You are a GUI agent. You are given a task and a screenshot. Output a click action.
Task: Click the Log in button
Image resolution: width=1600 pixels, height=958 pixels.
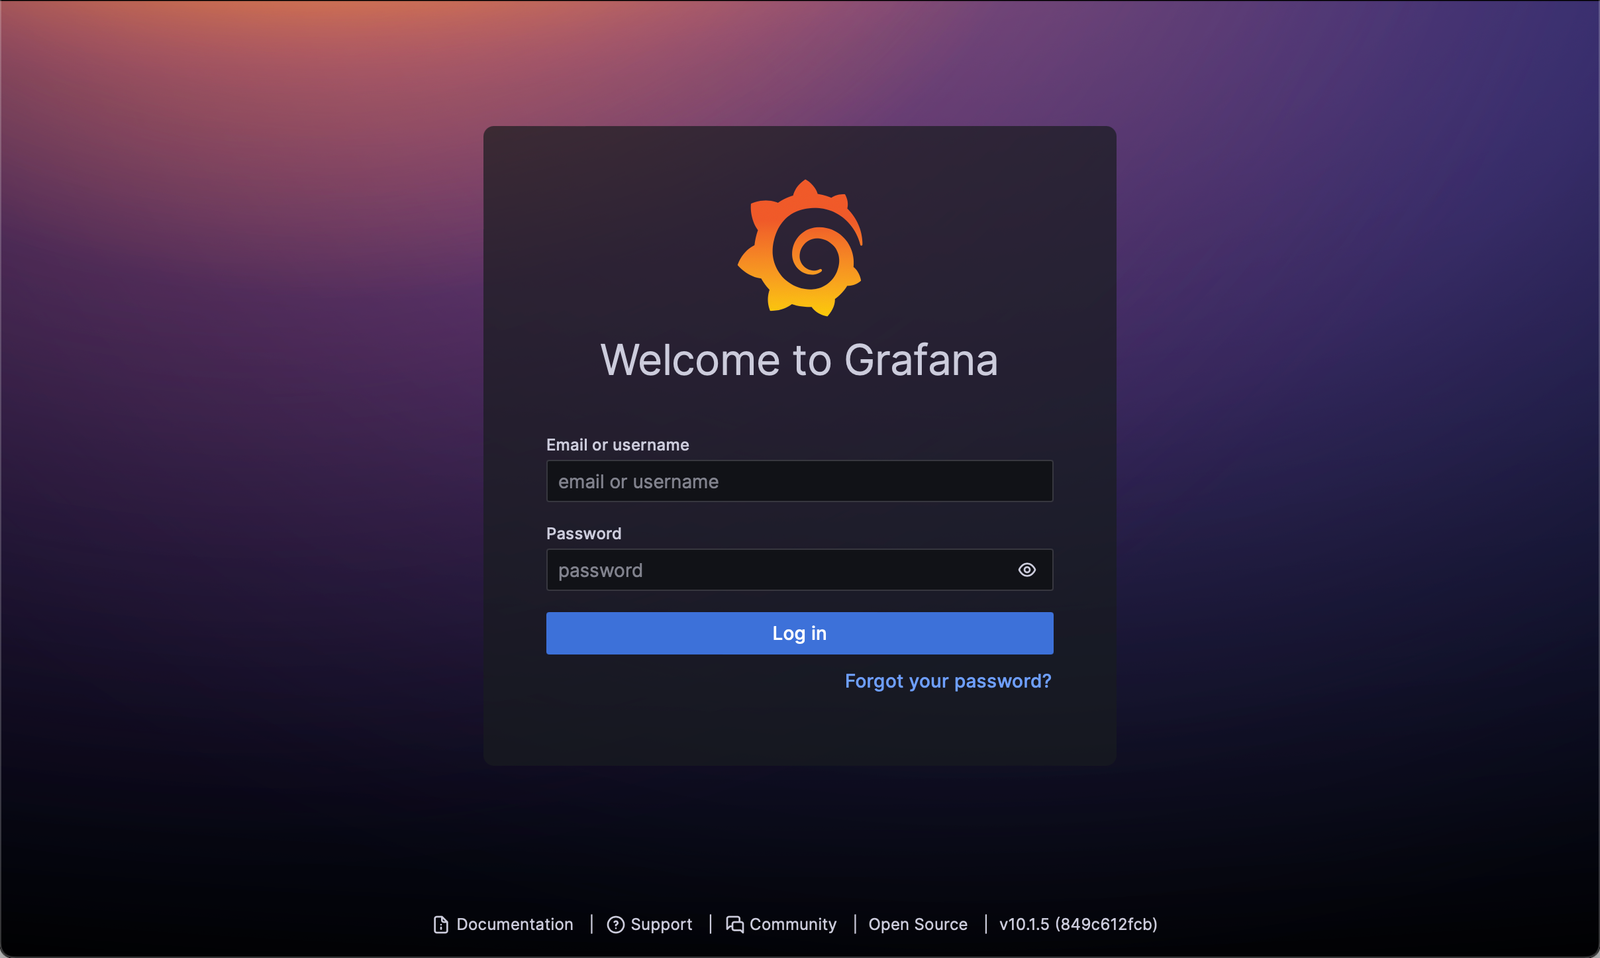coord(799,633)
